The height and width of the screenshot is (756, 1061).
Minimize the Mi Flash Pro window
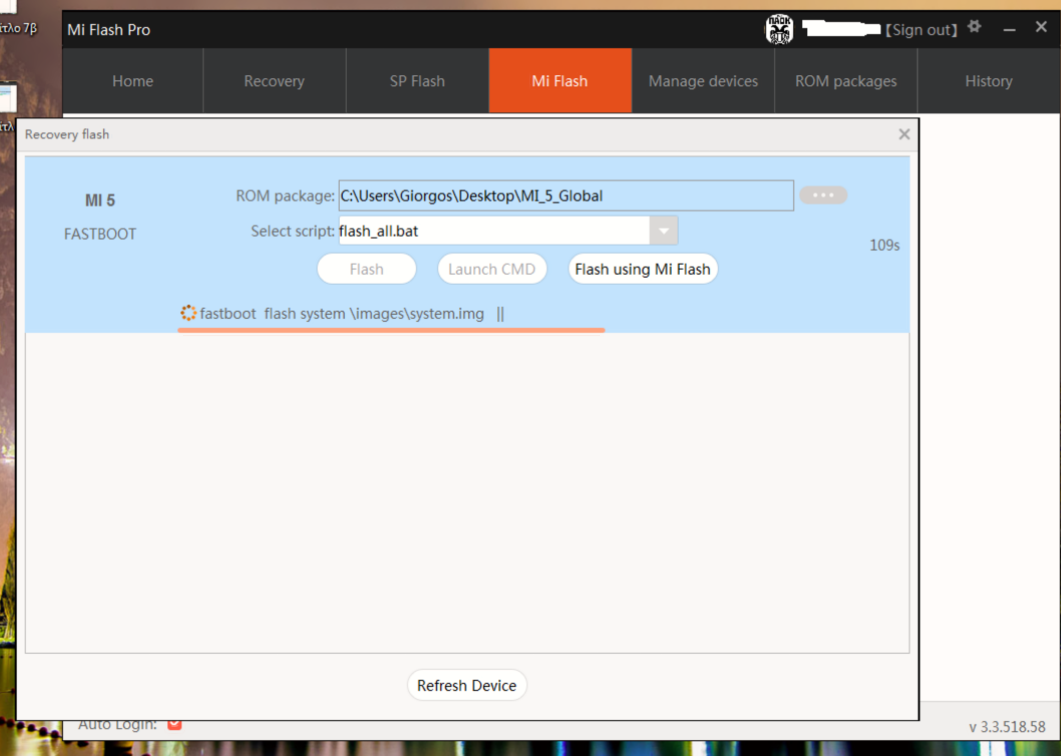(x=1009, y=30)
